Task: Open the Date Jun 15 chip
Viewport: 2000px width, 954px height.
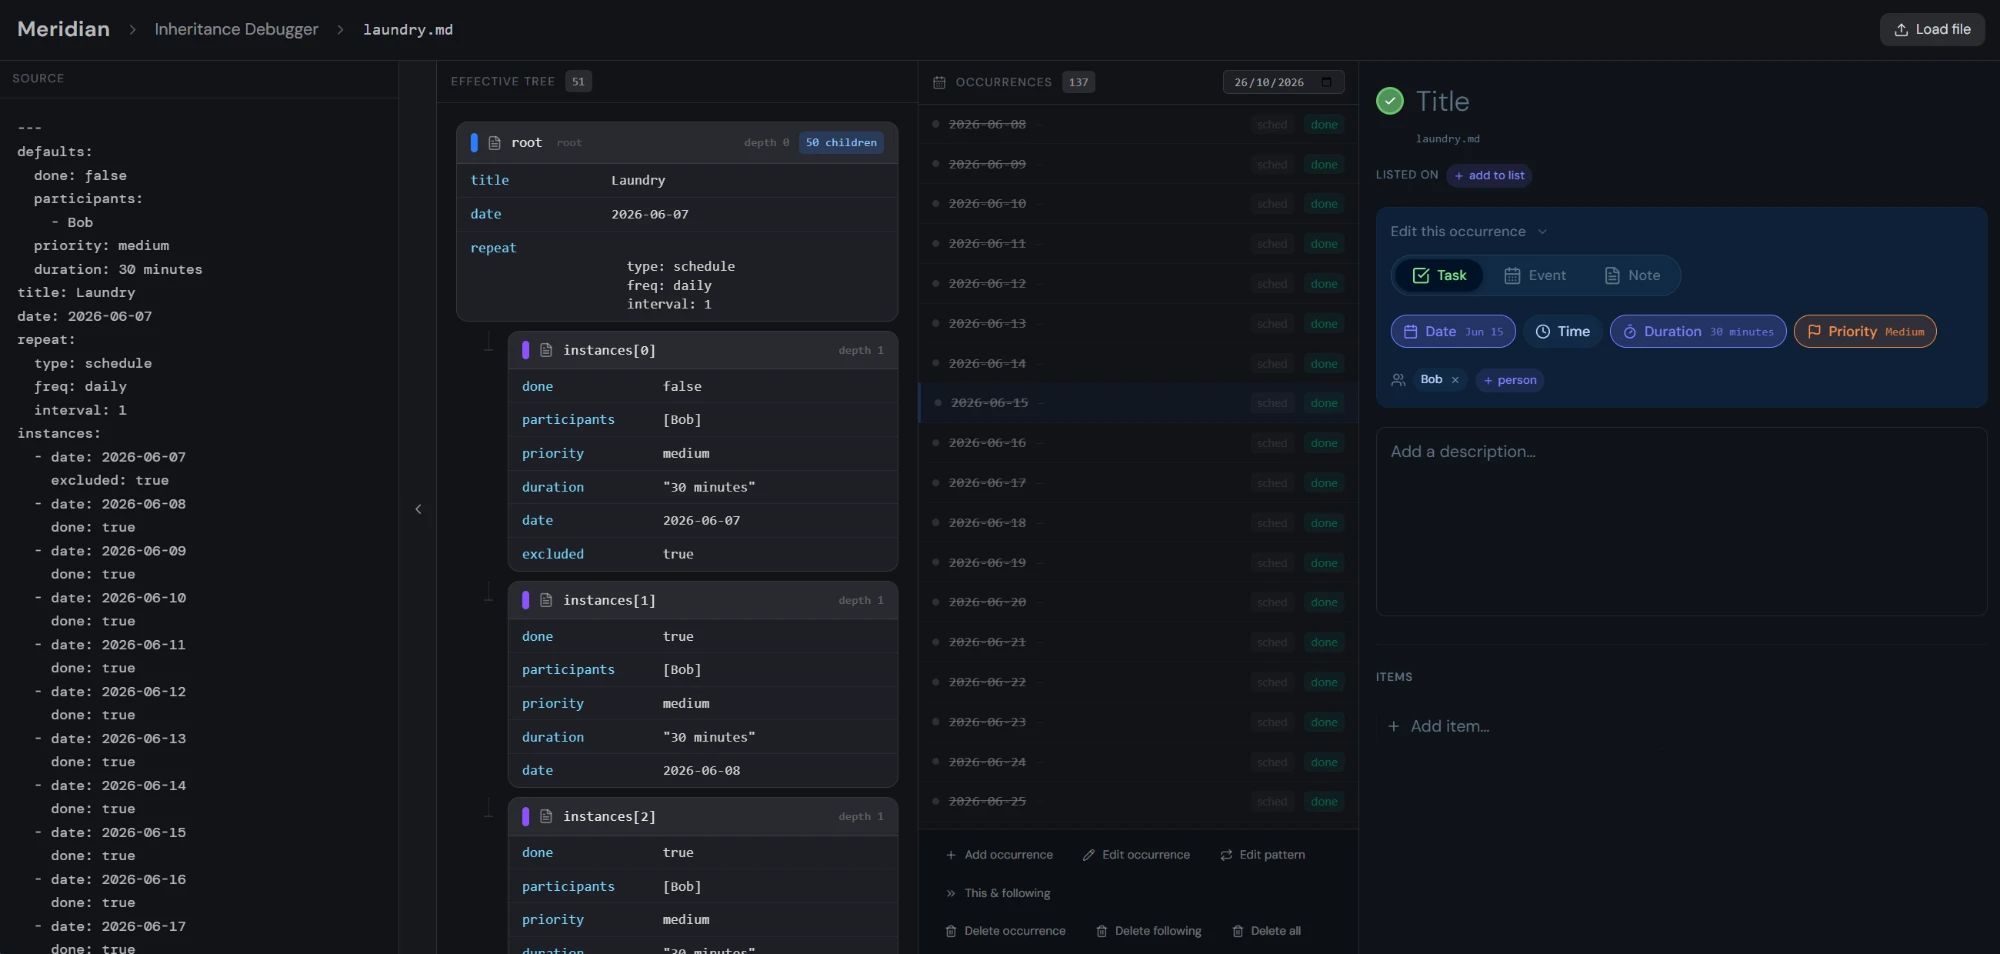Action: [x=1453, y=332]
